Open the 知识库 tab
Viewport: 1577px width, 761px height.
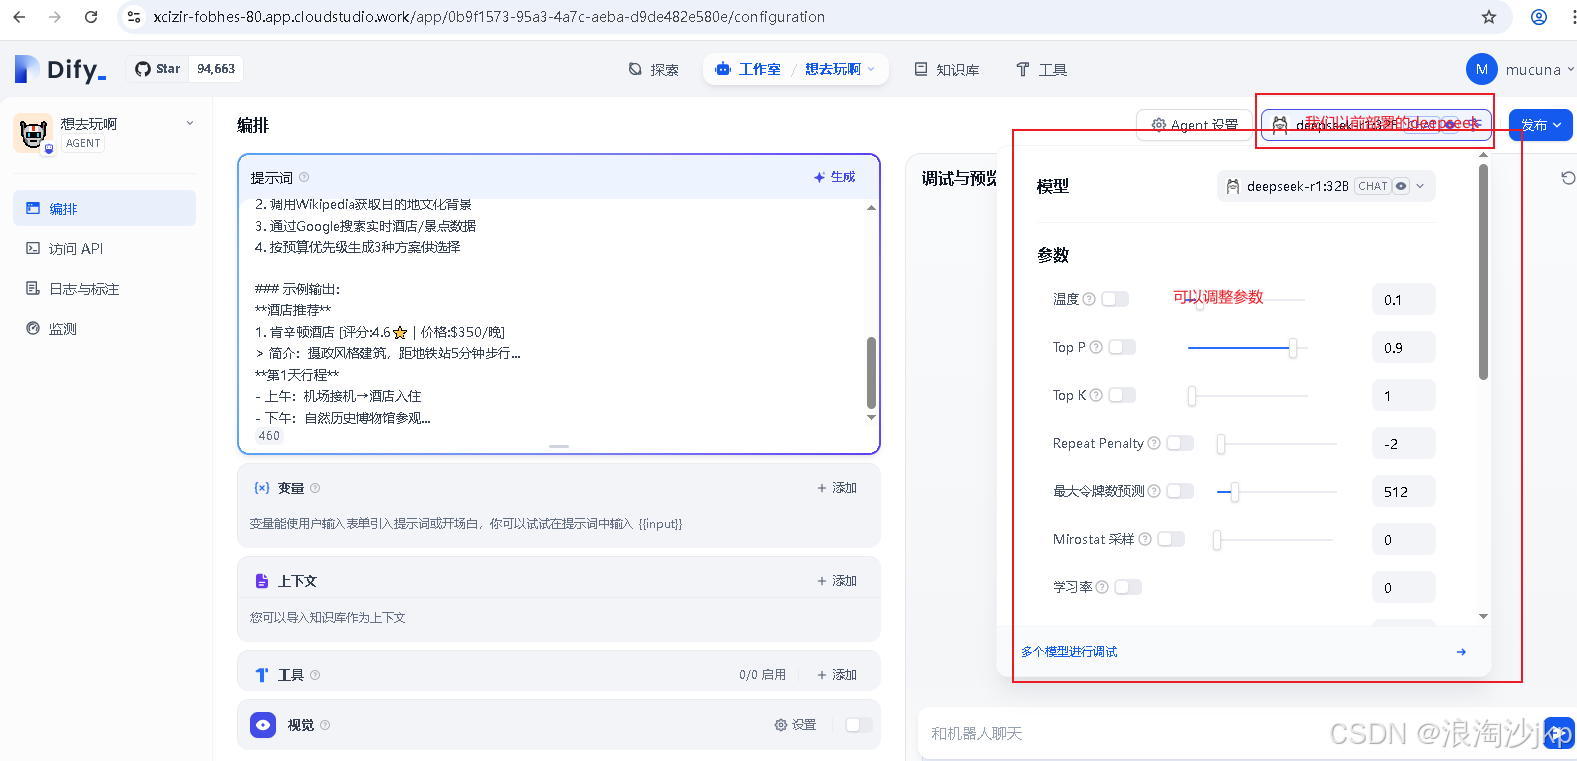pos(946,69)
